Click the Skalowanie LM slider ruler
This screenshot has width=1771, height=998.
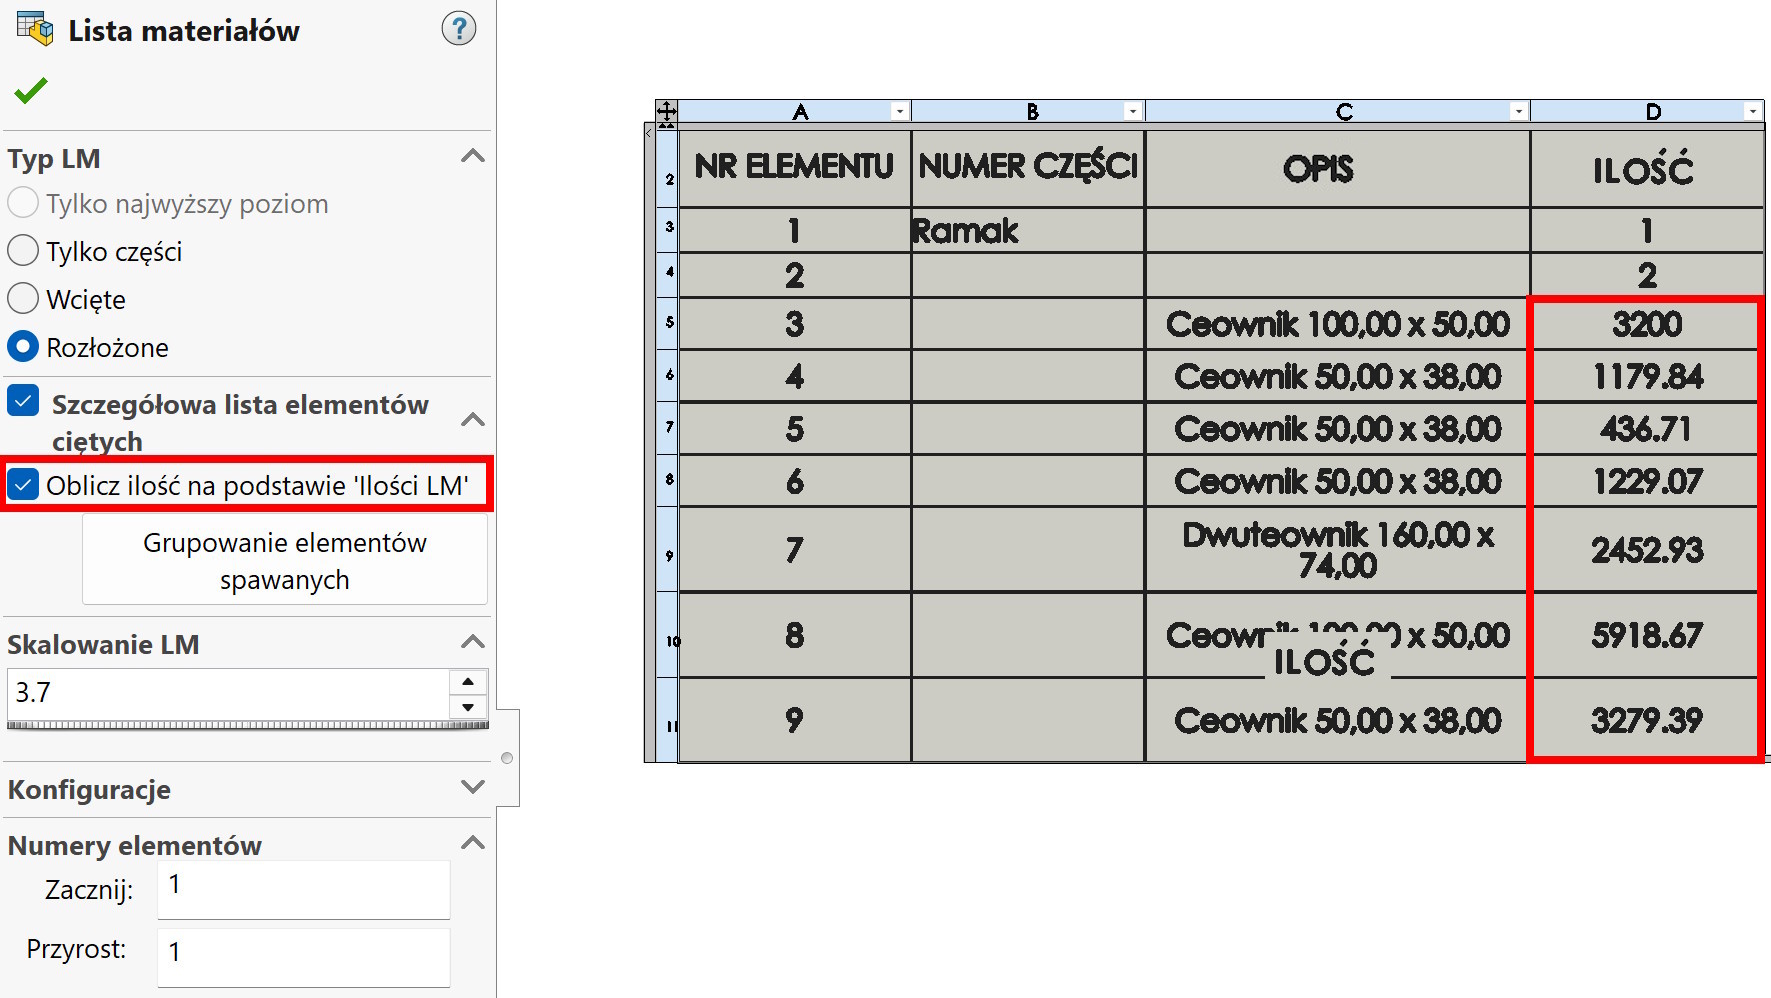pyautogui.click(x=247, y=725)
